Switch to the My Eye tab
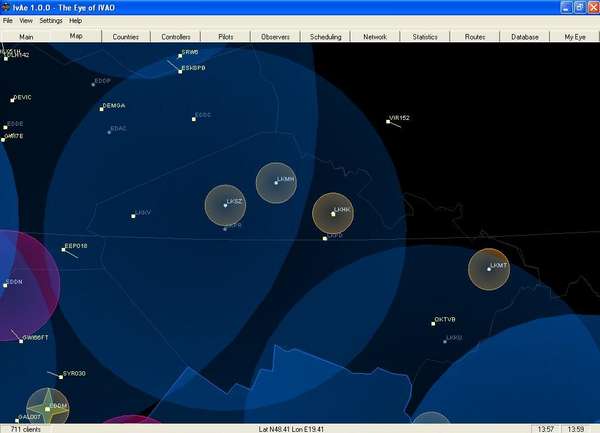This screenshot has height=433, width=600. [575, 37]
